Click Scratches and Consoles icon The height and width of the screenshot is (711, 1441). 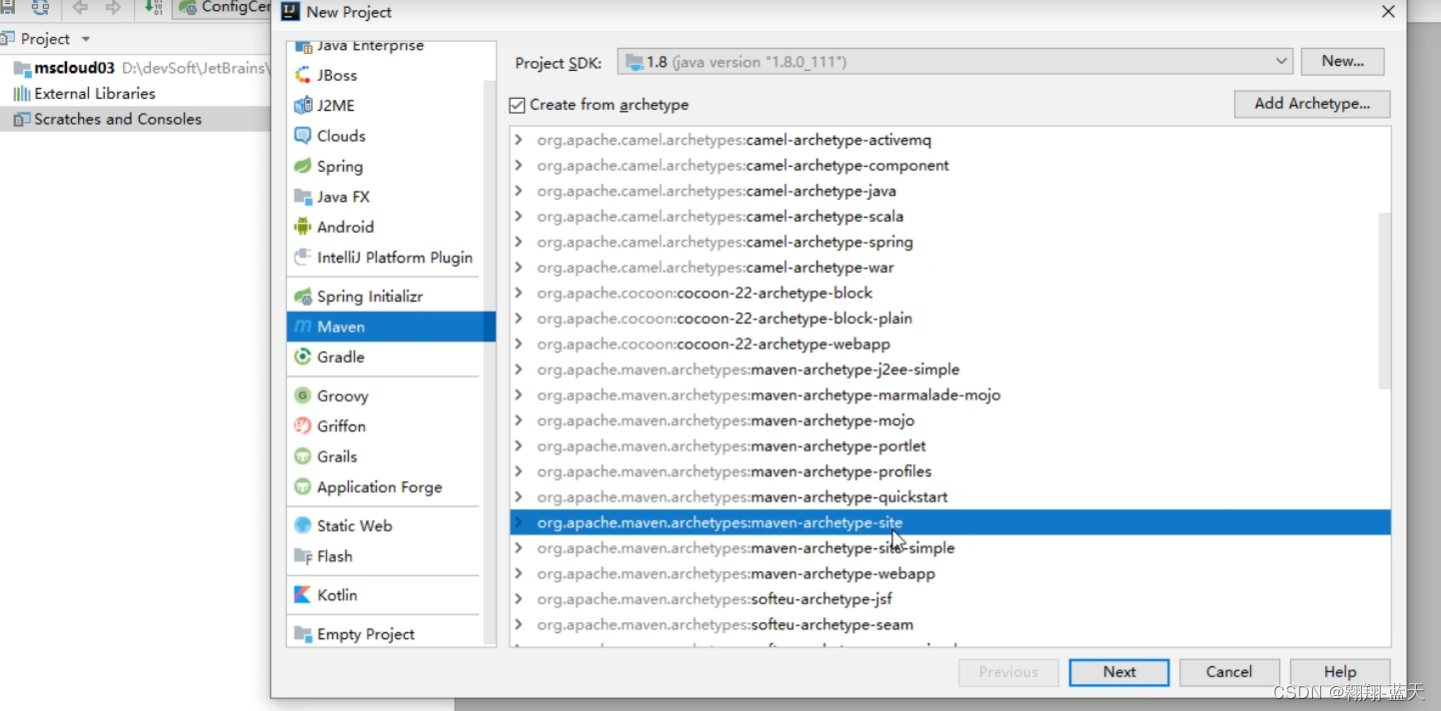click(21, 119)
